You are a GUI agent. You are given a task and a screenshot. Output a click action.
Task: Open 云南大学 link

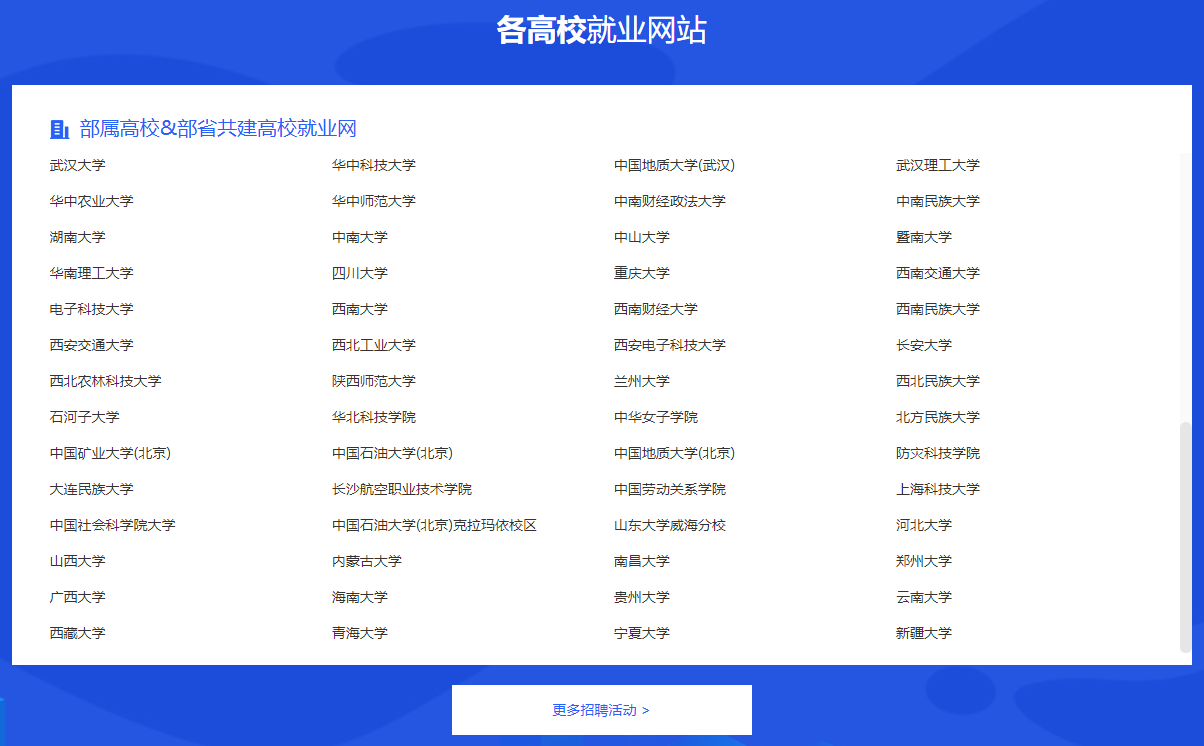tap(924, 597)
